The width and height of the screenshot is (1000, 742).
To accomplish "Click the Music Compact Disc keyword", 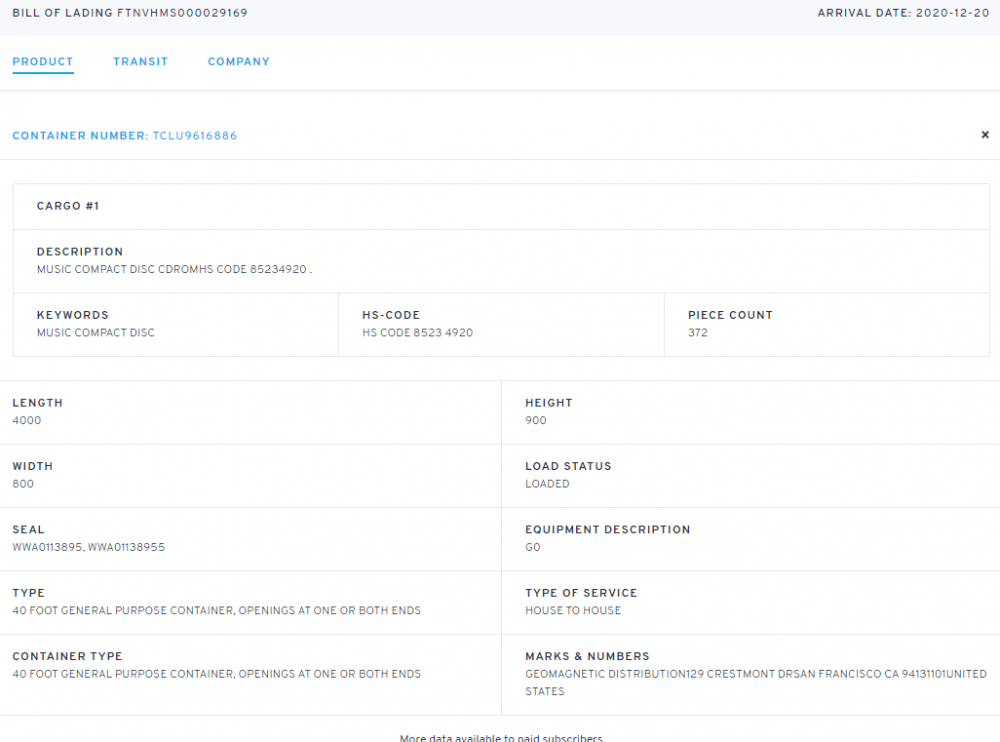I will point(96,333).
